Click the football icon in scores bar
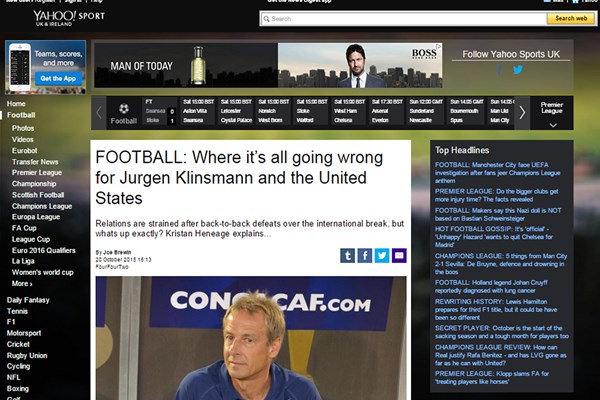Image resolution: width=600 pixels, height=400 pixels. (x=124, y=109)
